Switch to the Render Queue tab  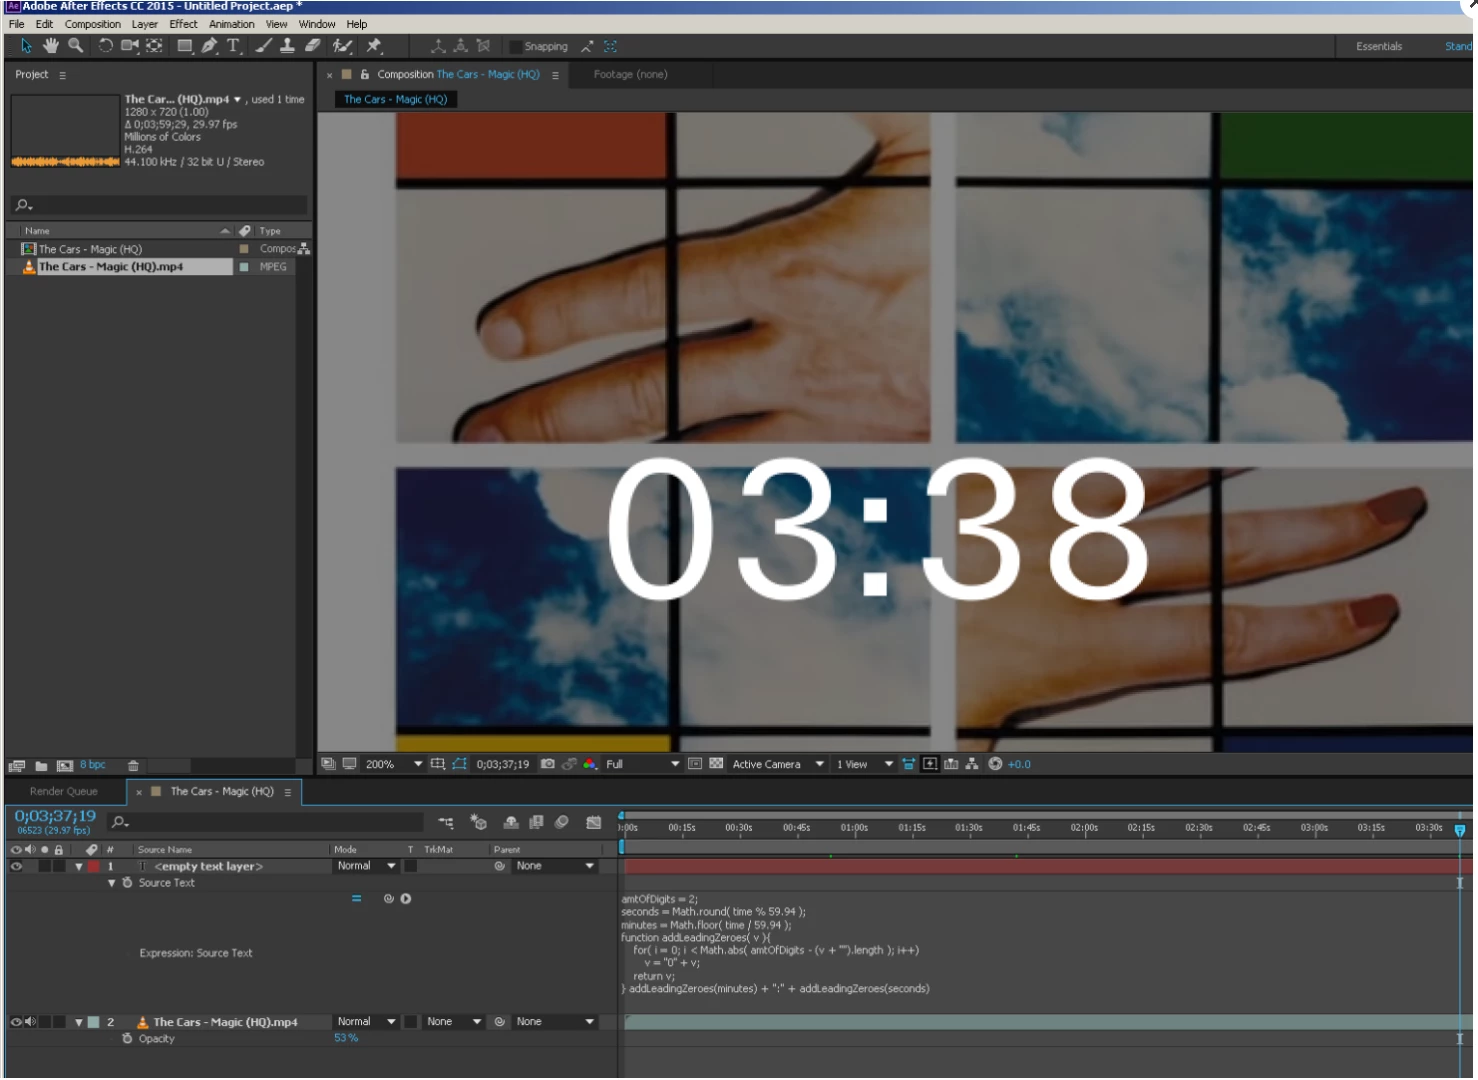point(64,791)
